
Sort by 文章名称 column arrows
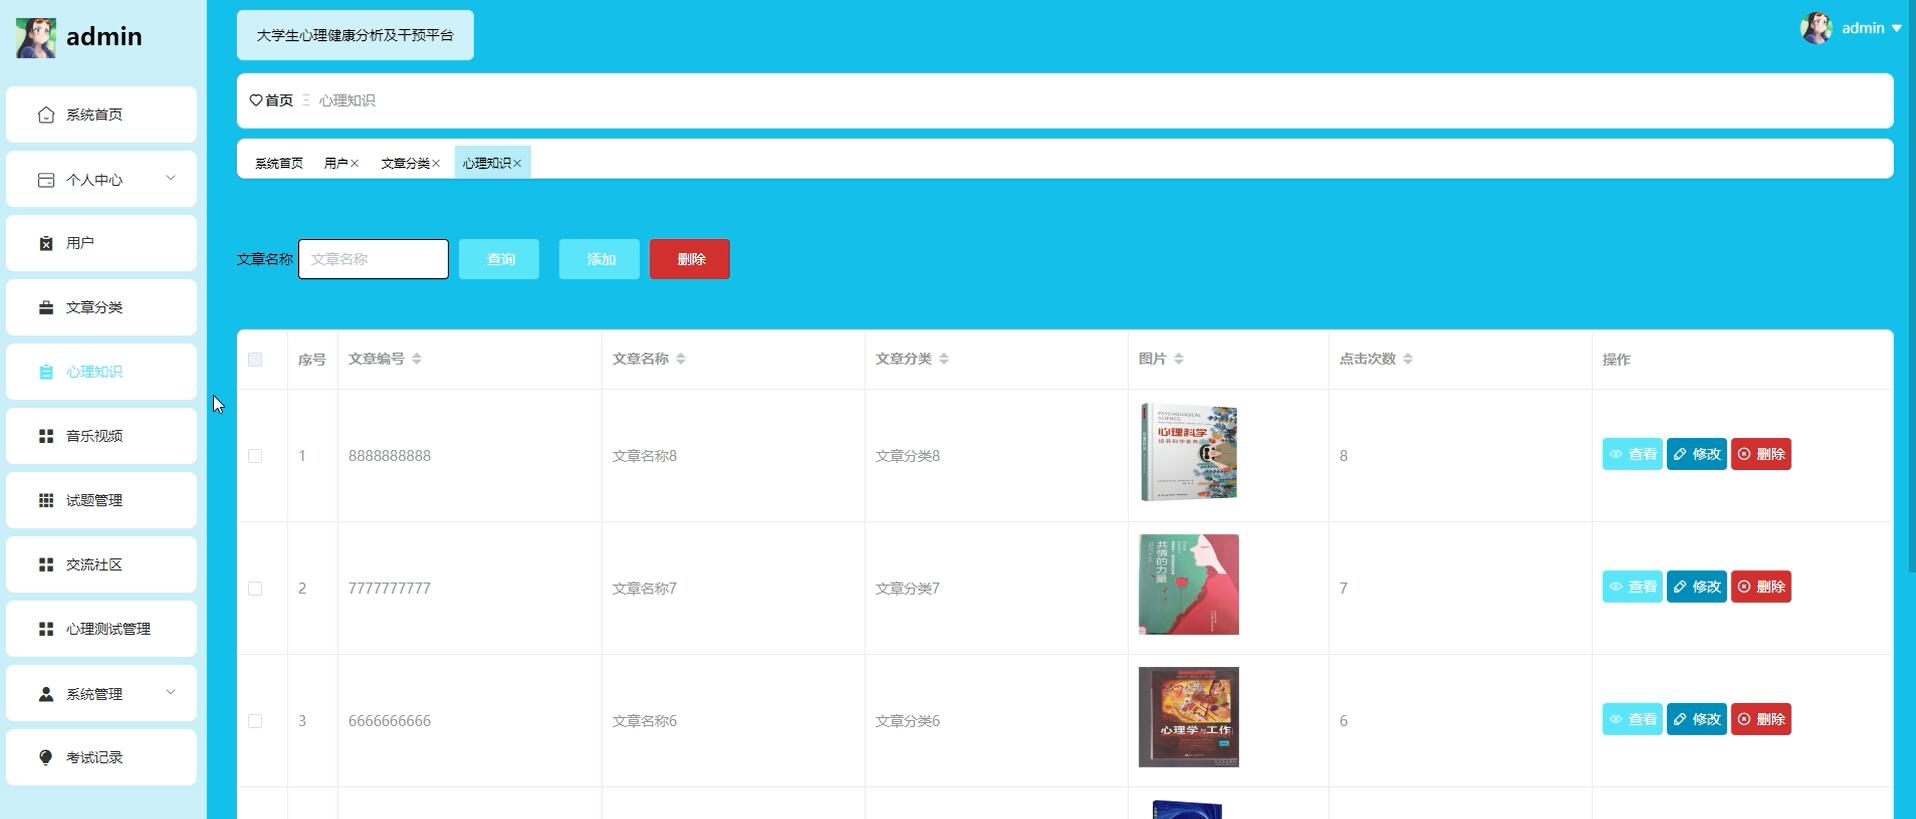(x=681, y=359)
